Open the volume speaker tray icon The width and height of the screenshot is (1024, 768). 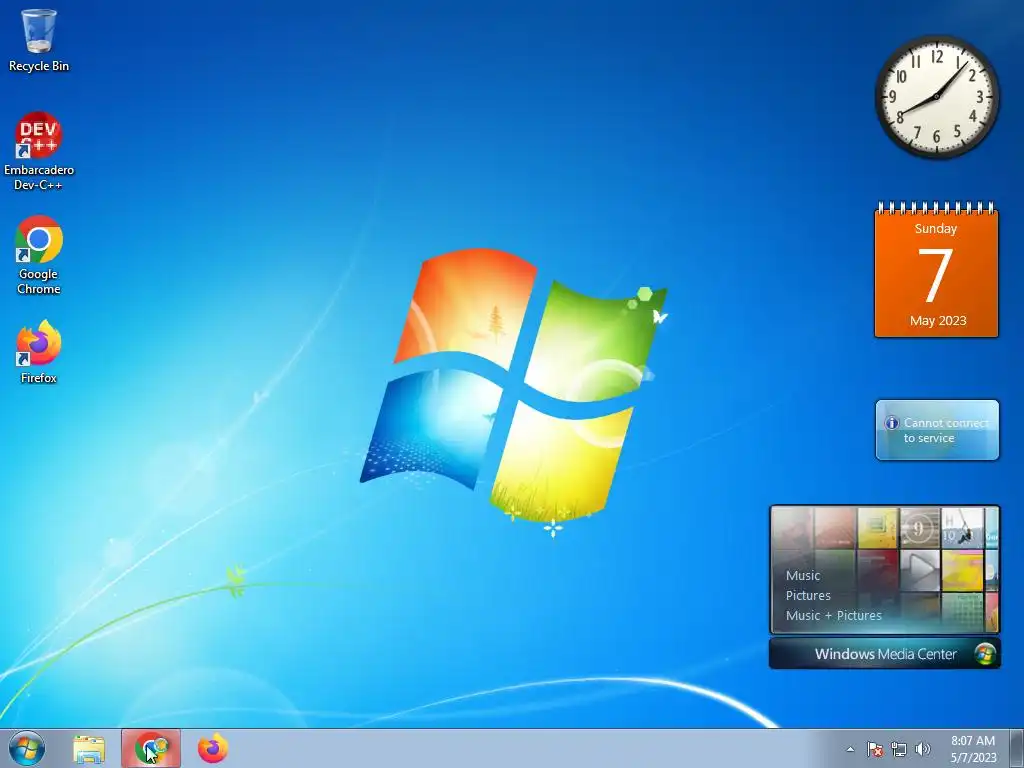tap(923, 749)
